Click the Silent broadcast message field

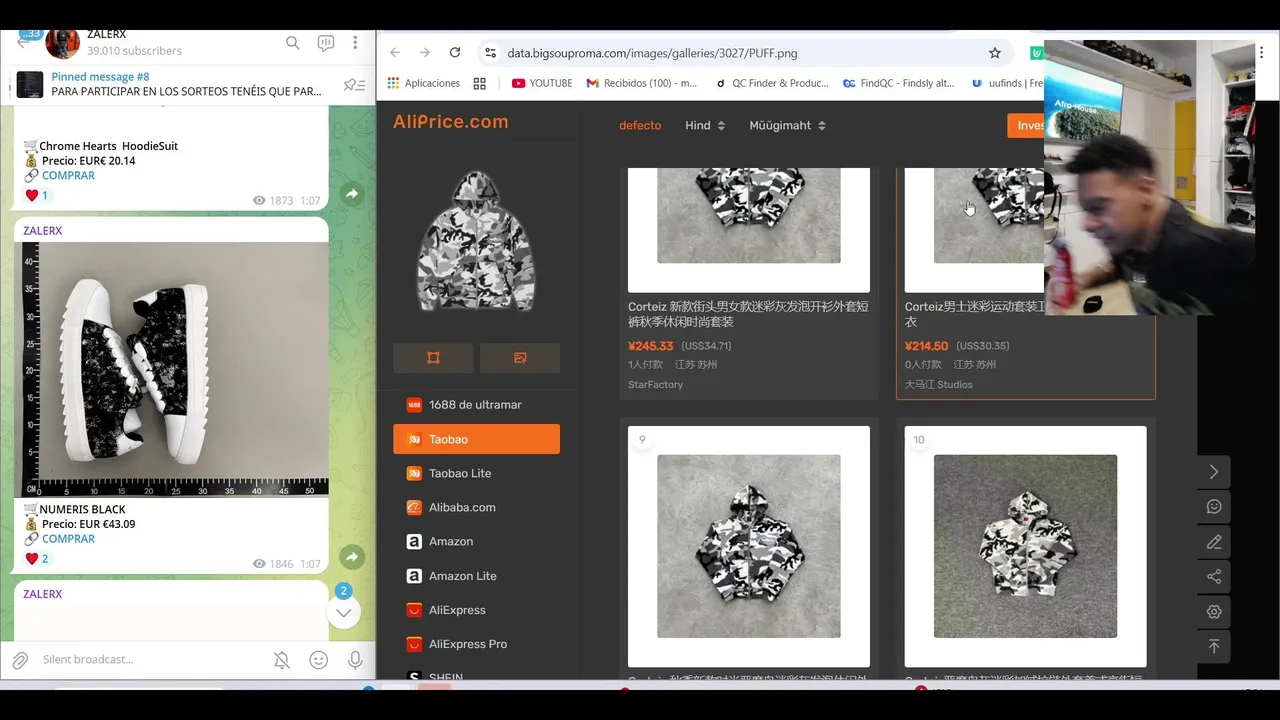[150, 660]
